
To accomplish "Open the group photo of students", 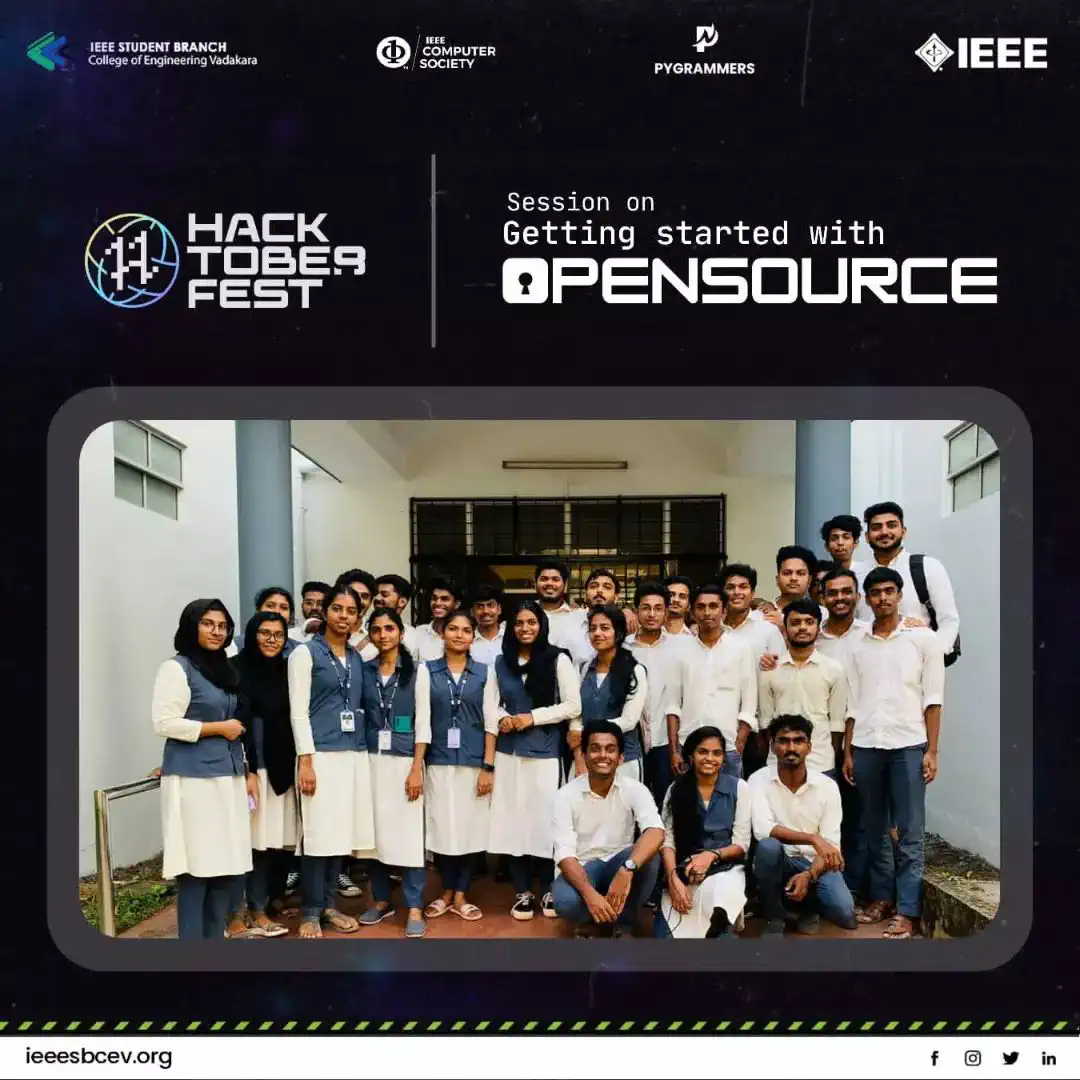I will 539,678.
